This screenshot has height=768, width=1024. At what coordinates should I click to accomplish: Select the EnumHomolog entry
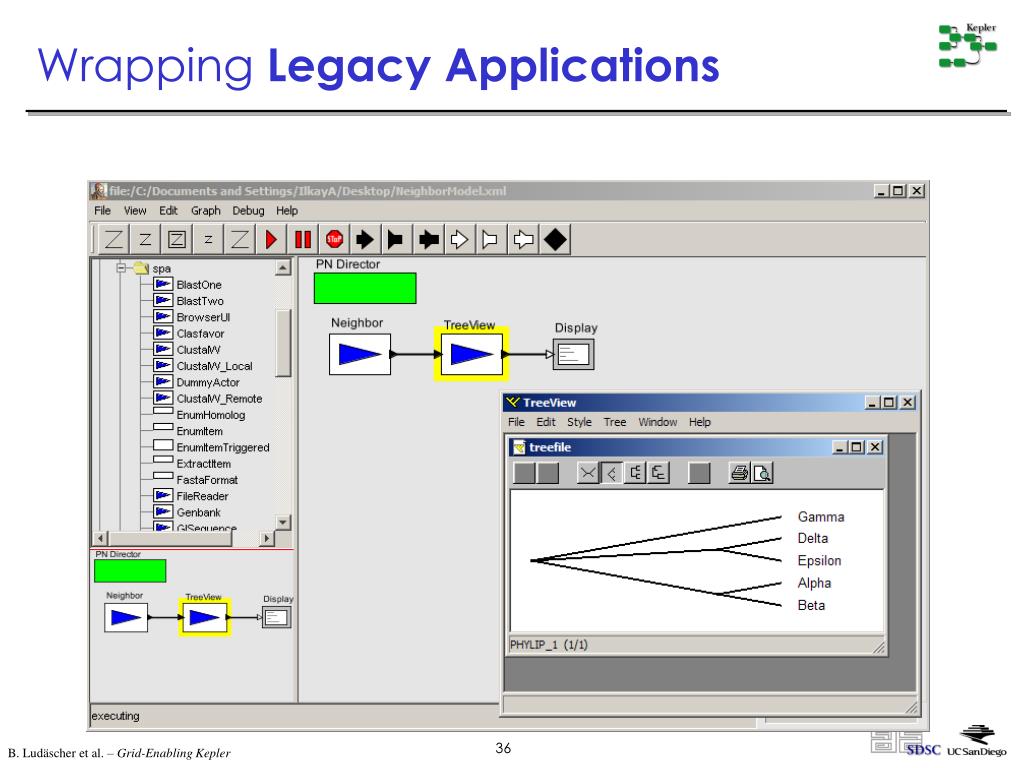[199, 415]
